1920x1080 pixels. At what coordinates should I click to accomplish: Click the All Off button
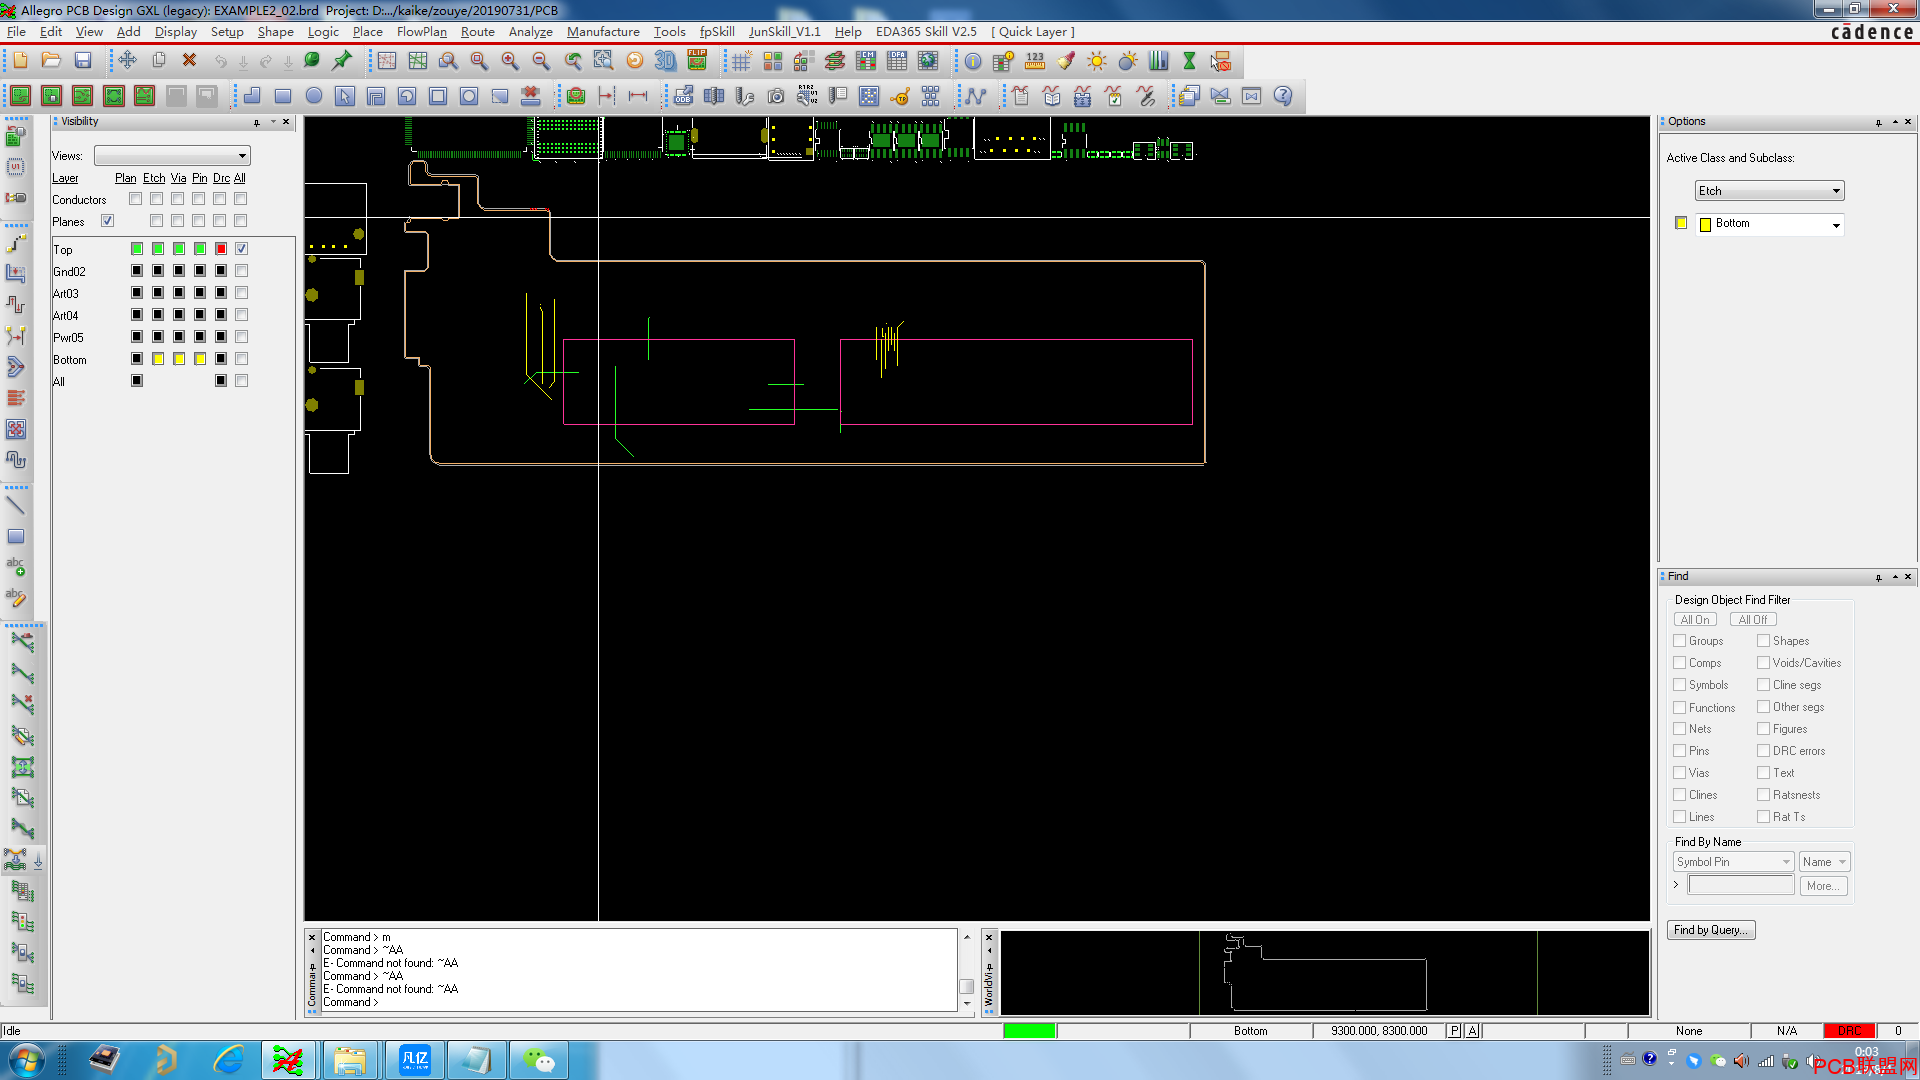(x=1753, y=620)
